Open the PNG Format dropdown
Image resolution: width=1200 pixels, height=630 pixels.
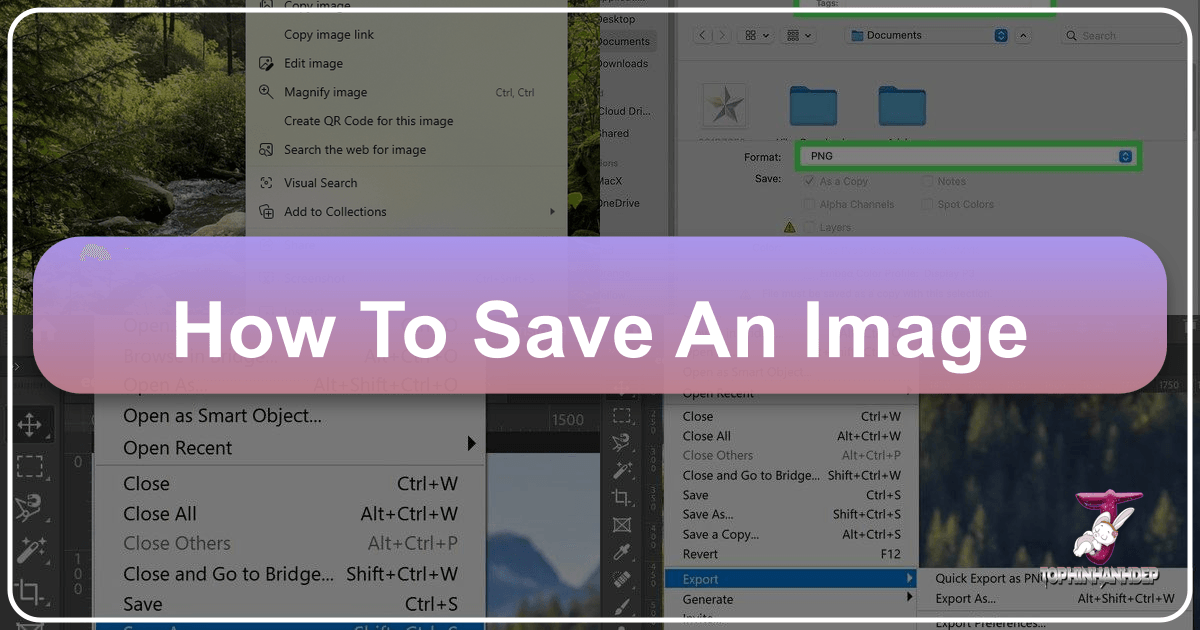click(1125, 157)
